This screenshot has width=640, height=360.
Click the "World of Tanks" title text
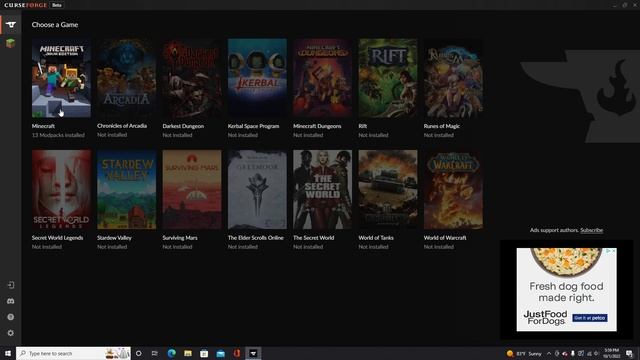[376, 238]
